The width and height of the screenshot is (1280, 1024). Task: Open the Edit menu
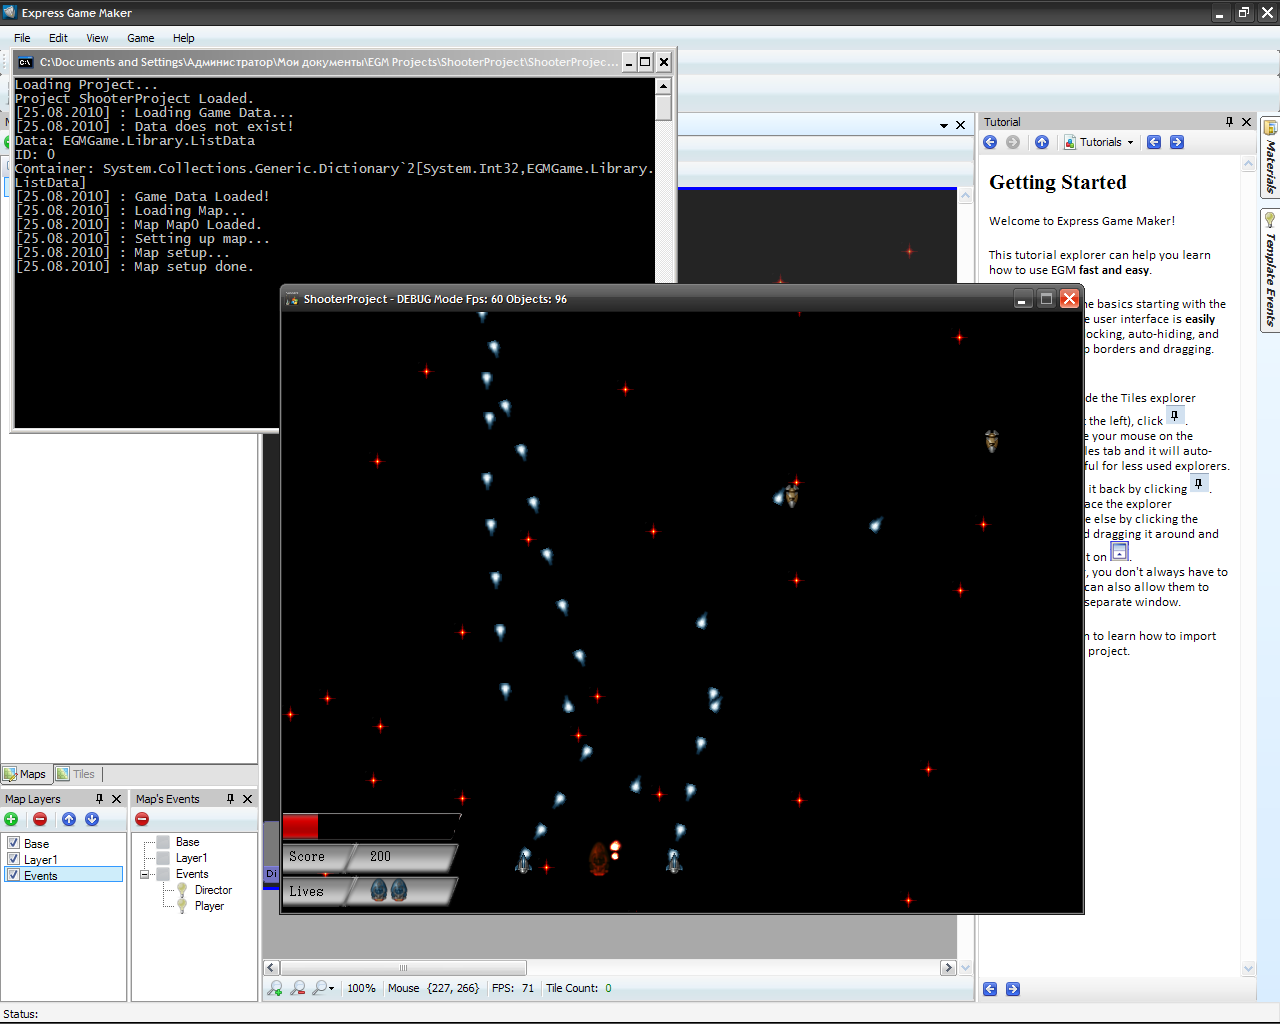click(x=58, y=38)
